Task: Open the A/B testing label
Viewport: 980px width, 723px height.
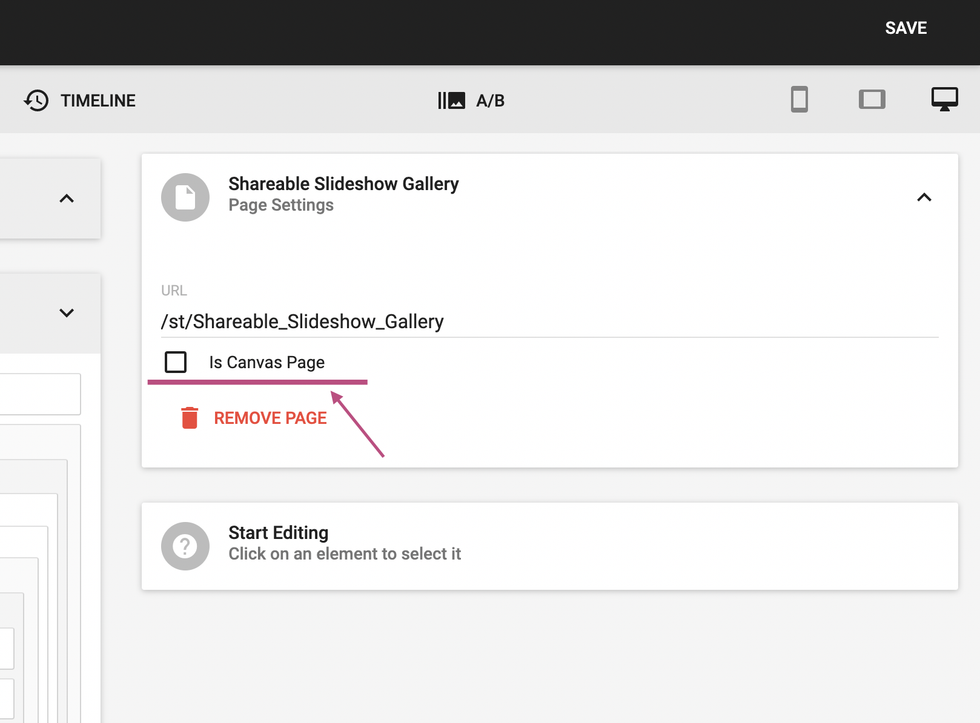Action: point(490,100)
